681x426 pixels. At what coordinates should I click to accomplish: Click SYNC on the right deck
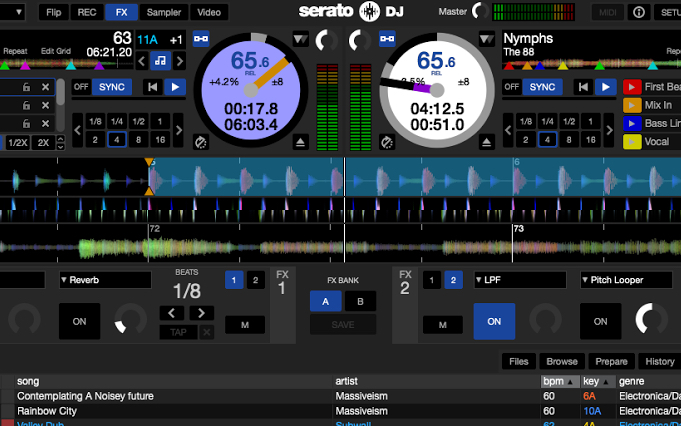click(542, 87)
